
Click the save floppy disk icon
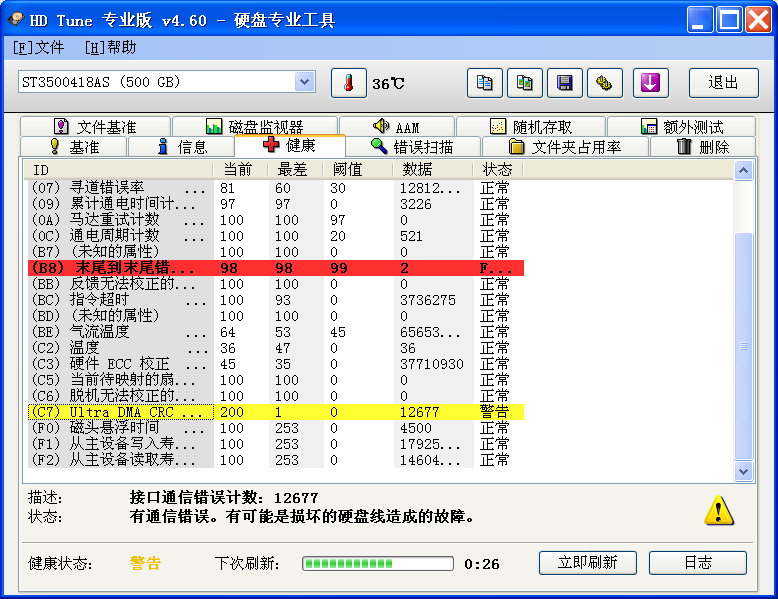[565, 83]
